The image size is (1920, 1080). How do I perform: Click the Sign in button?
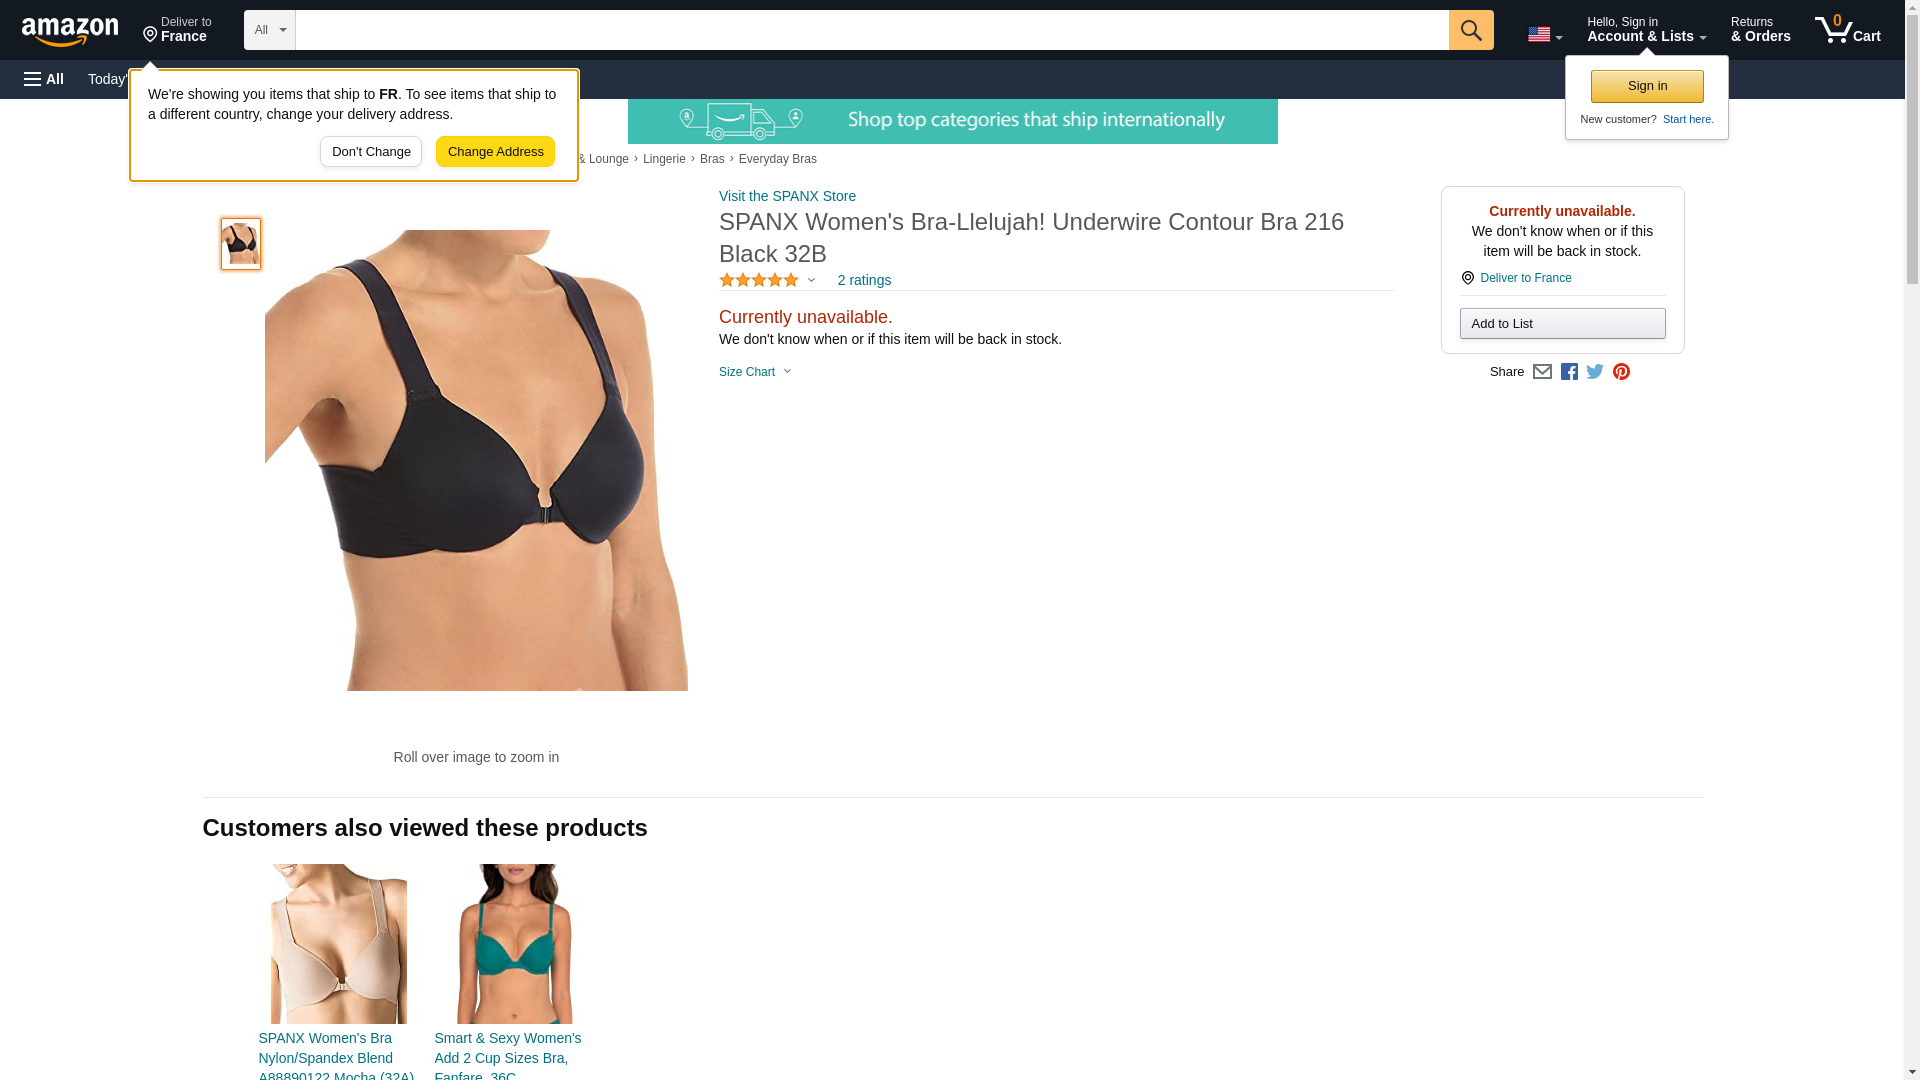[x=1647, y=86]
